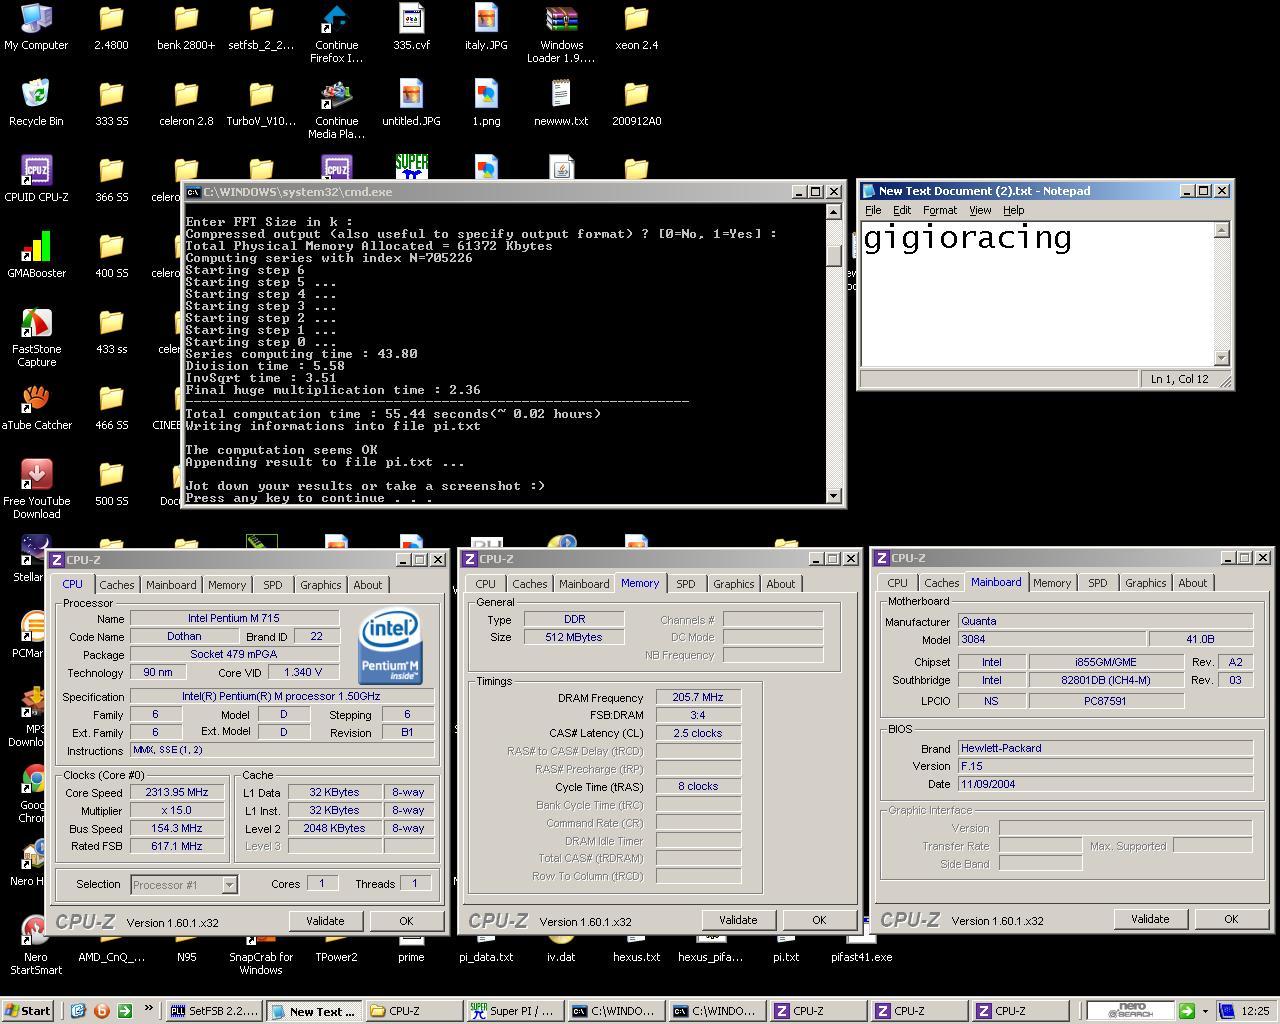
Task: Click OK in the CPU tab window
Action: point(406,921)
